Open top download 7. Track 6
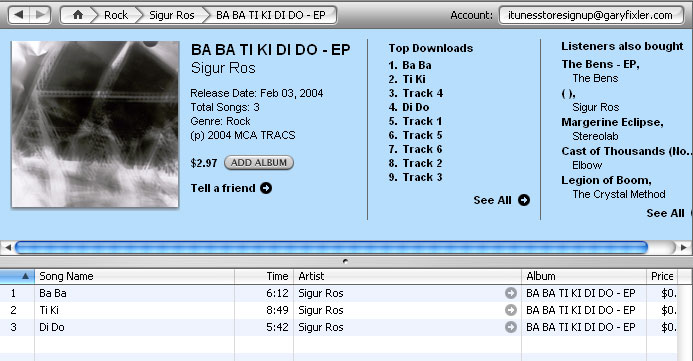Image resolution: width=693 pixels, height=361 pixels. tap(415, 149)
